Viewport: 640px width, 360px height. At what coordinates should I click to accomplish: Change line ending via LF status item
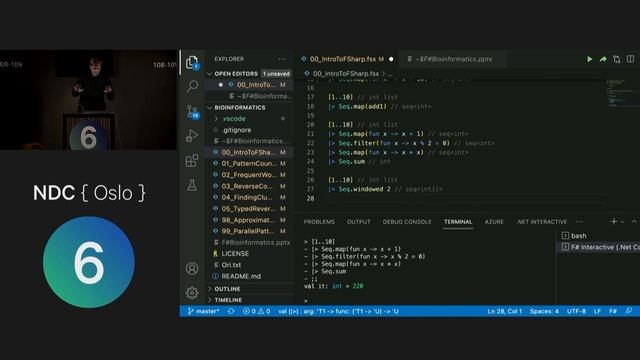pyautogui.click(x=597, y=311)
